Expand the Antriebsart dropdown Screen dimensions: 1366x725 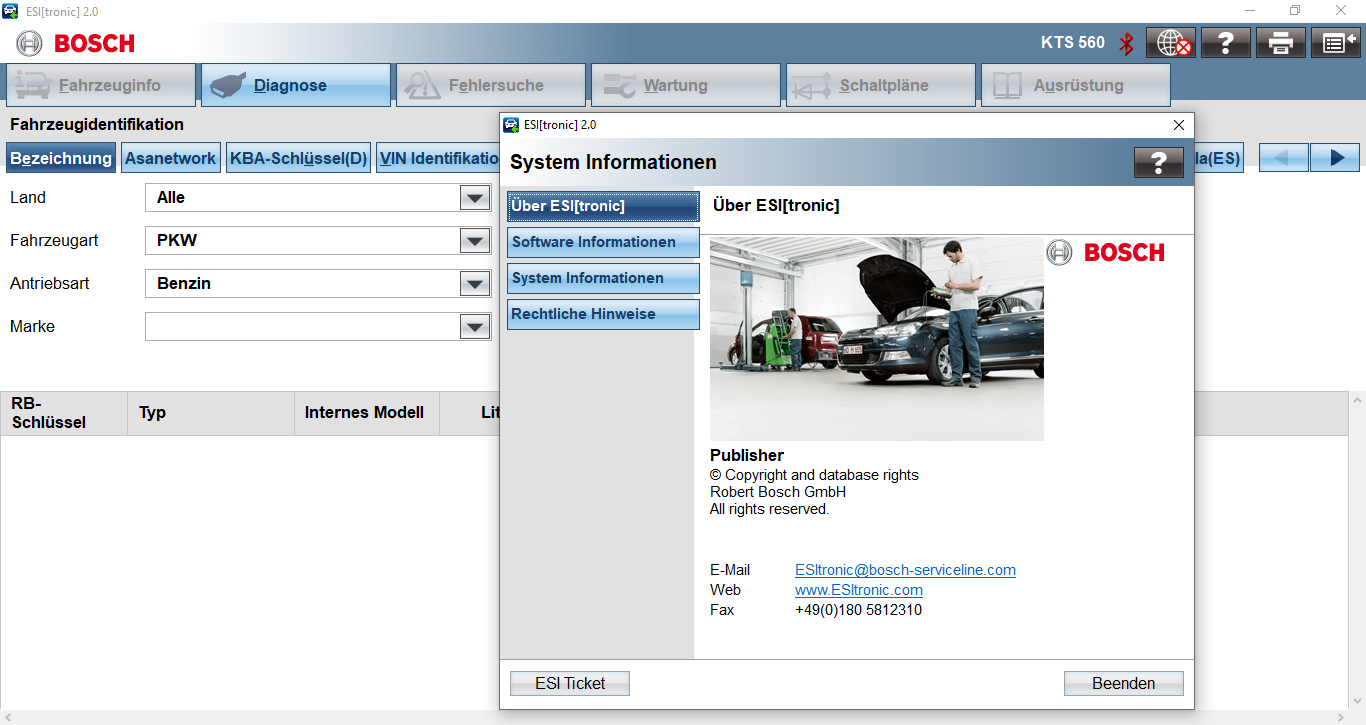coord(474,284)
